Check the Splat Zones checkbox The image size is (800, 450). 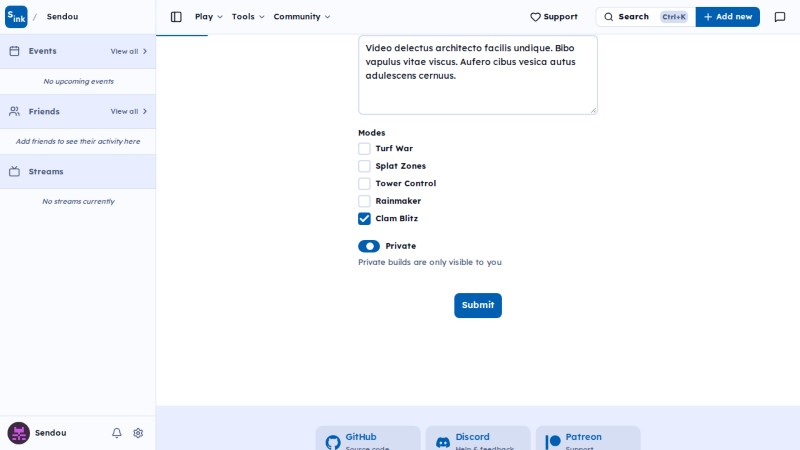[364, 166]
